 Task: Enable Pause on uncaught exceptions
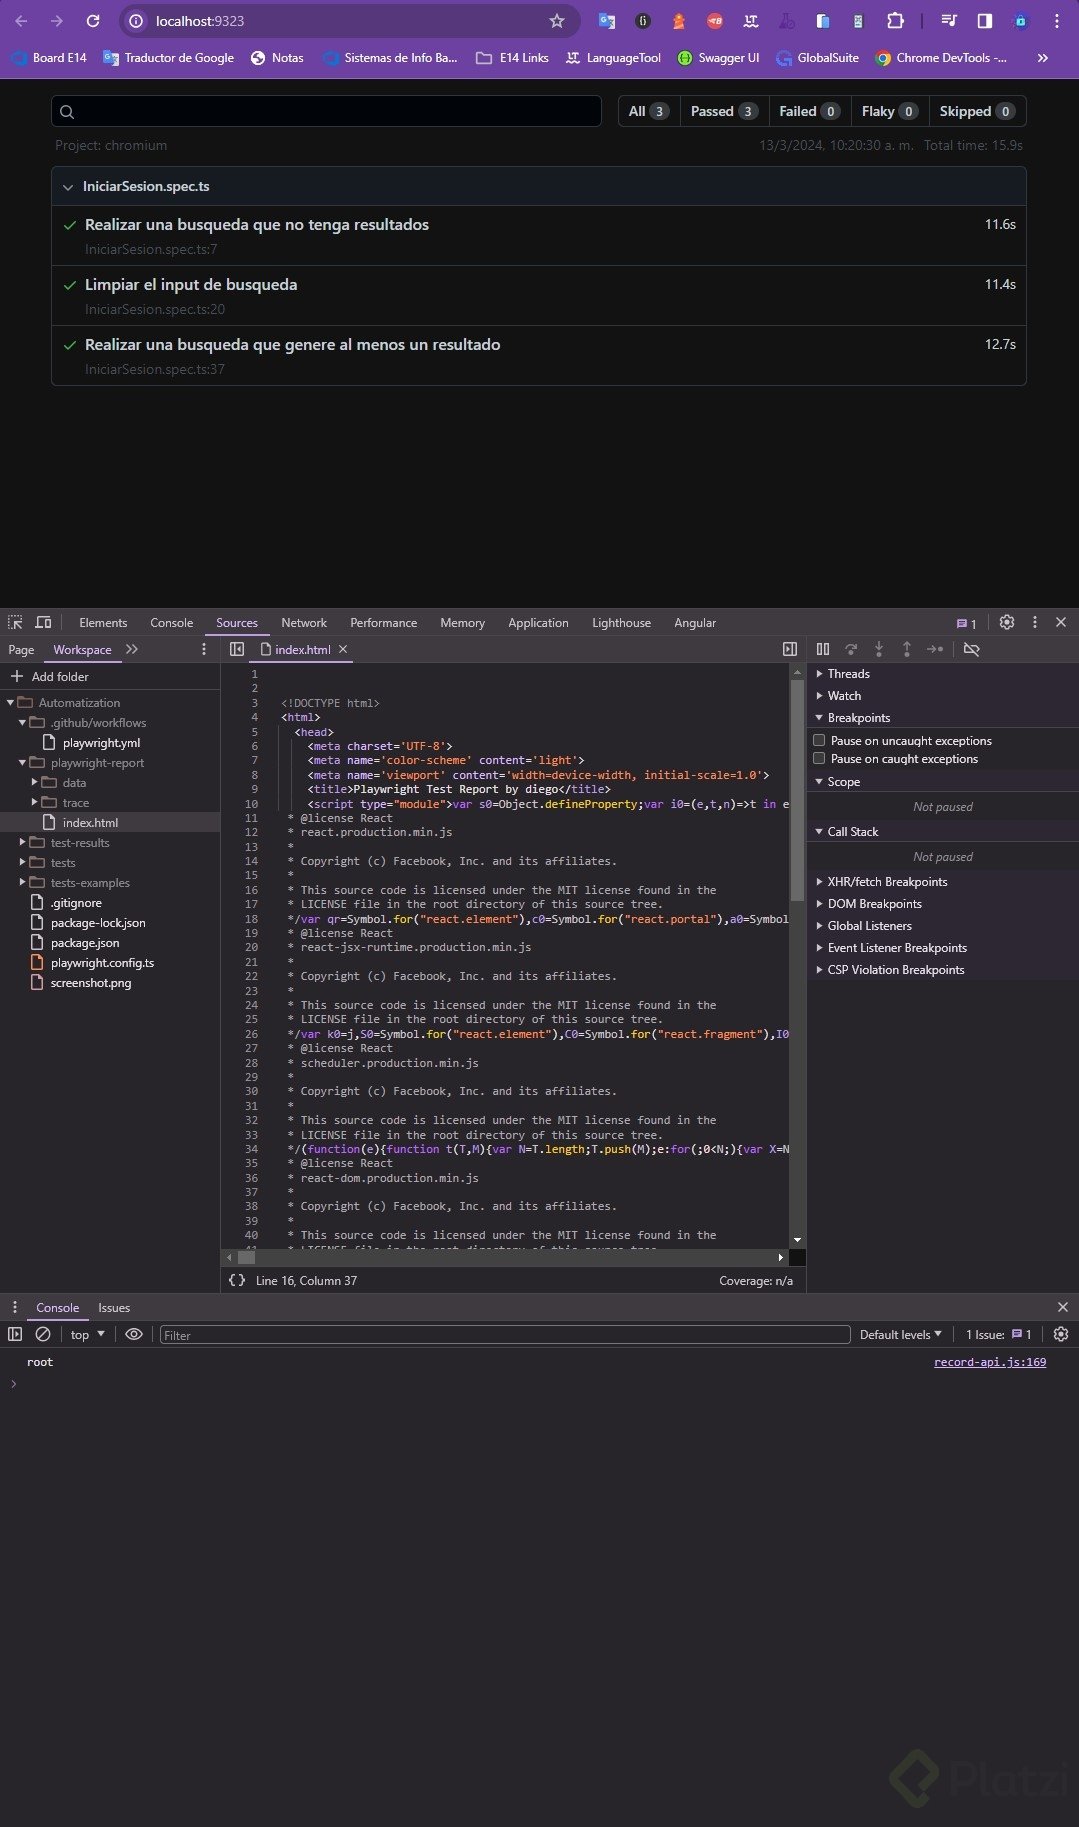pyautogui.click(x=819, y=740)
